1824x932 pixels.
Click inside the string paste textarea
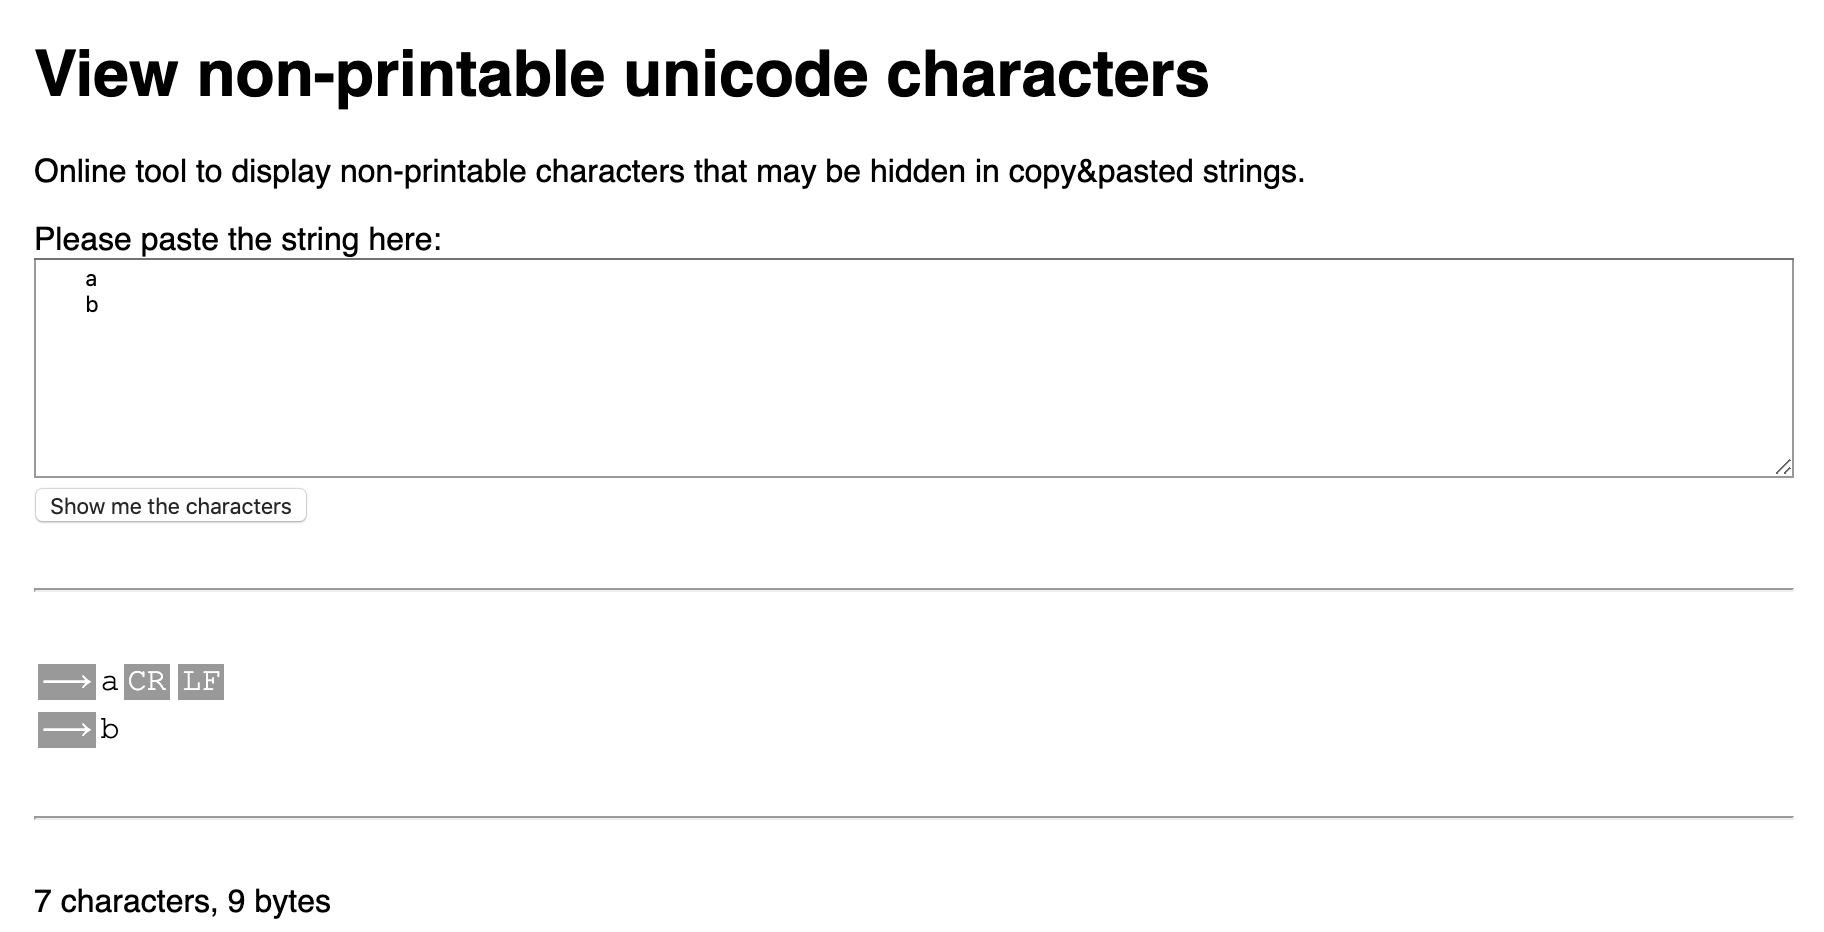900,380
